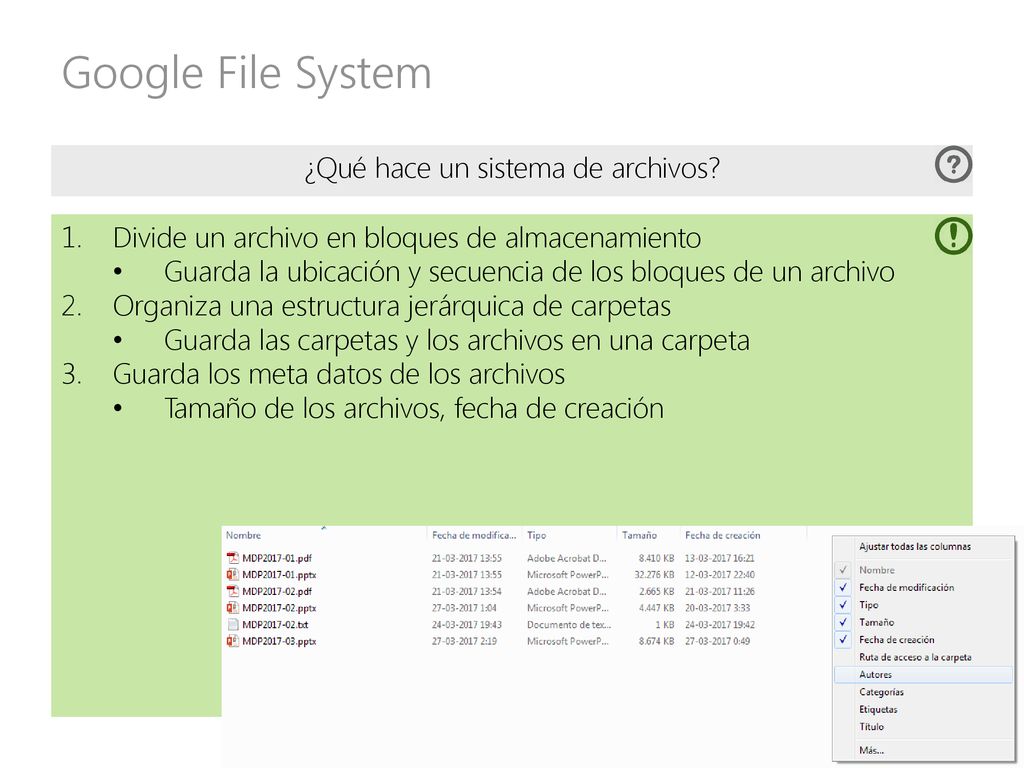This screenshot has width=1024, height=768.
Task: Enable Ruta de acceso a la carpeta column
Action: click(x=915, y=657)
